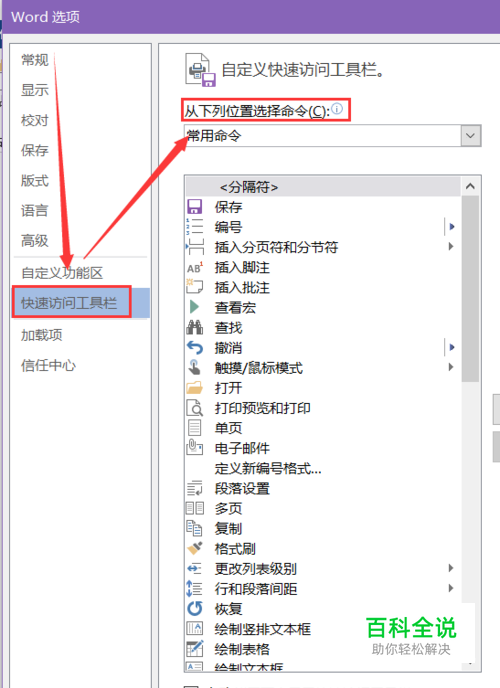The image size is (500, 688).
Task: Click the single page icon beside 单页
Action: pyautogui.click(x=194, y=428)
